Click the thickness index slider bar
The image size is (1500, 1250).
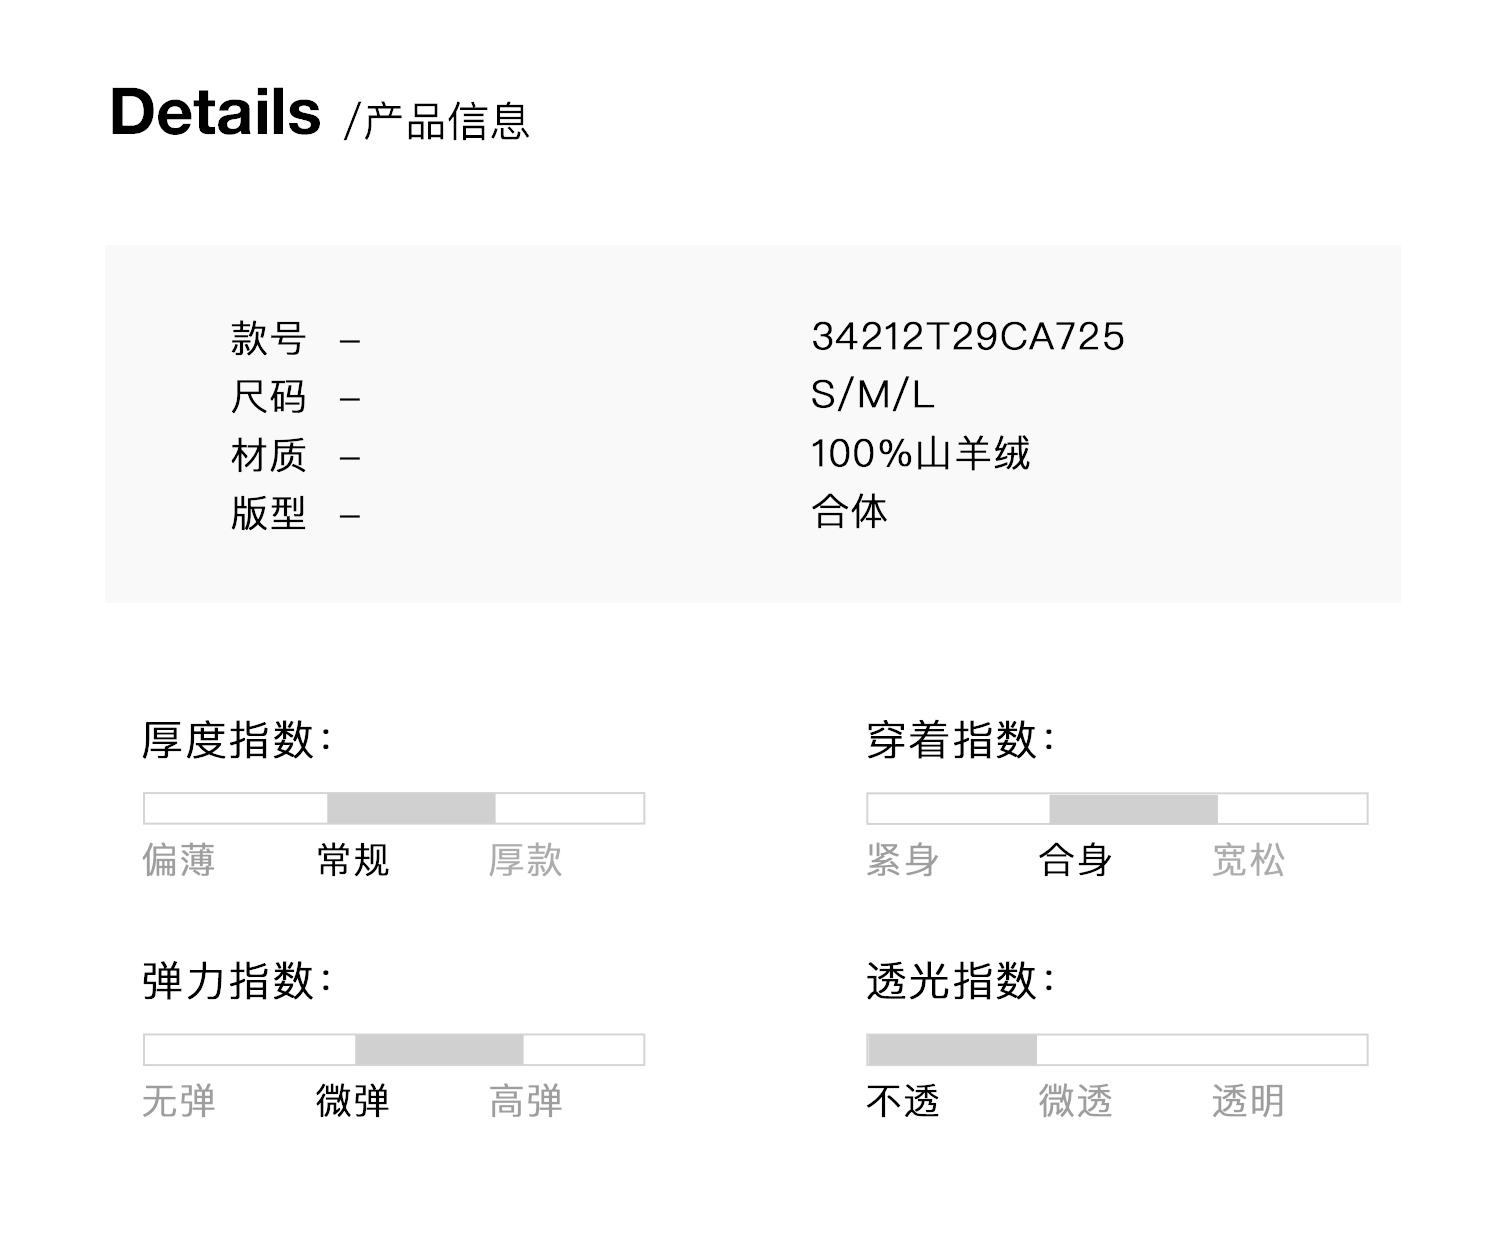point(394,808)
